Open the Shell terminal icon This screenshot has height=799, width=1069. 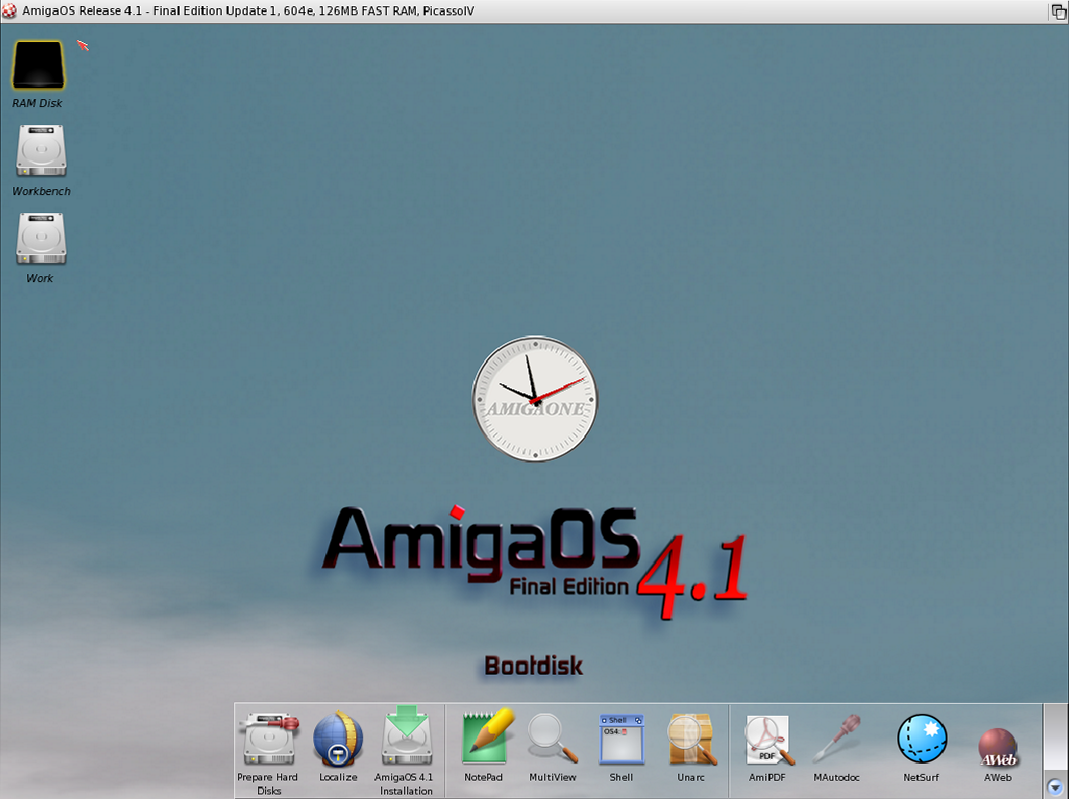tap(621, 739)
